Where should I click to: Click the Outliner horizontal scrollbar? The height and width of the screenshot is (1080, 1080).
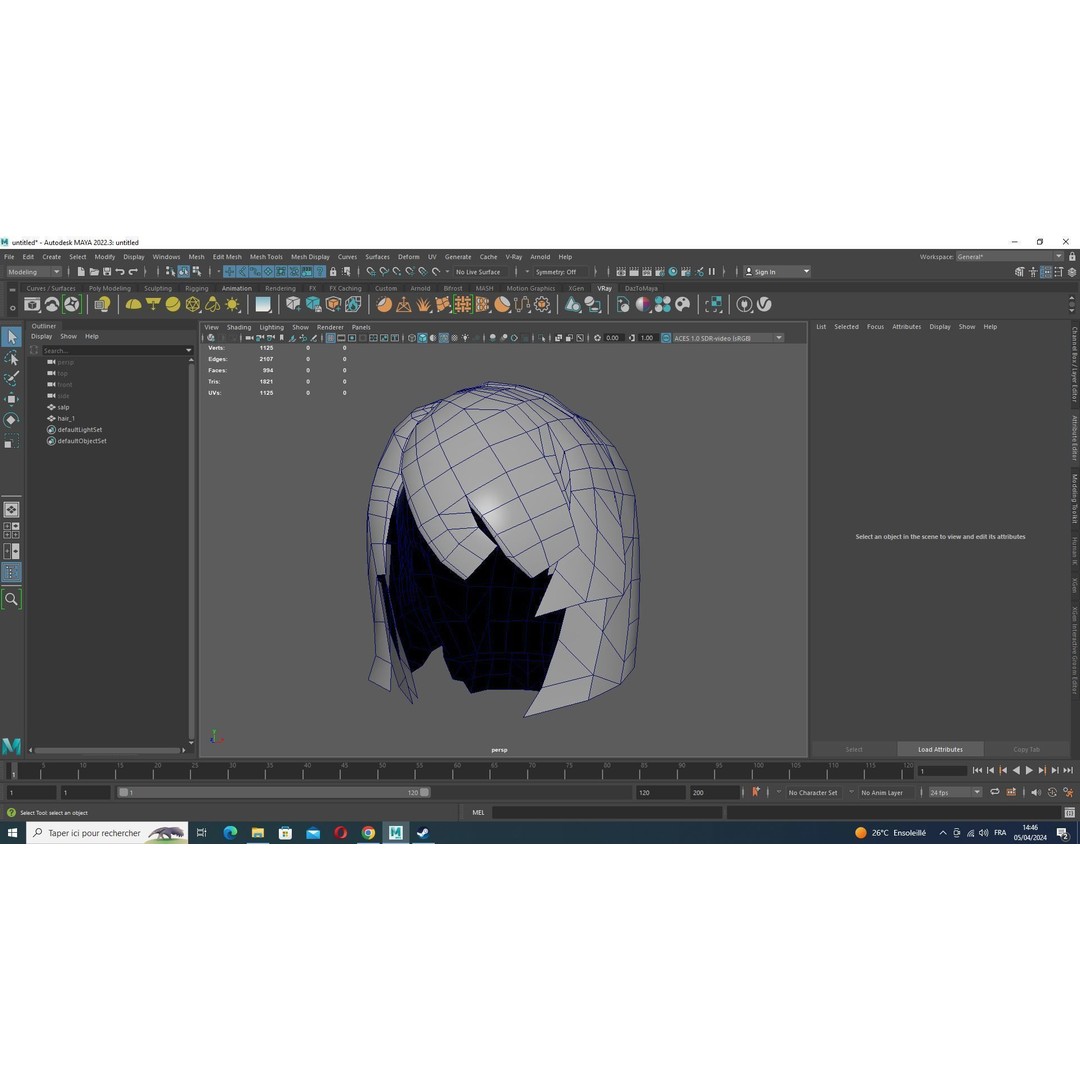pos(107,750)
